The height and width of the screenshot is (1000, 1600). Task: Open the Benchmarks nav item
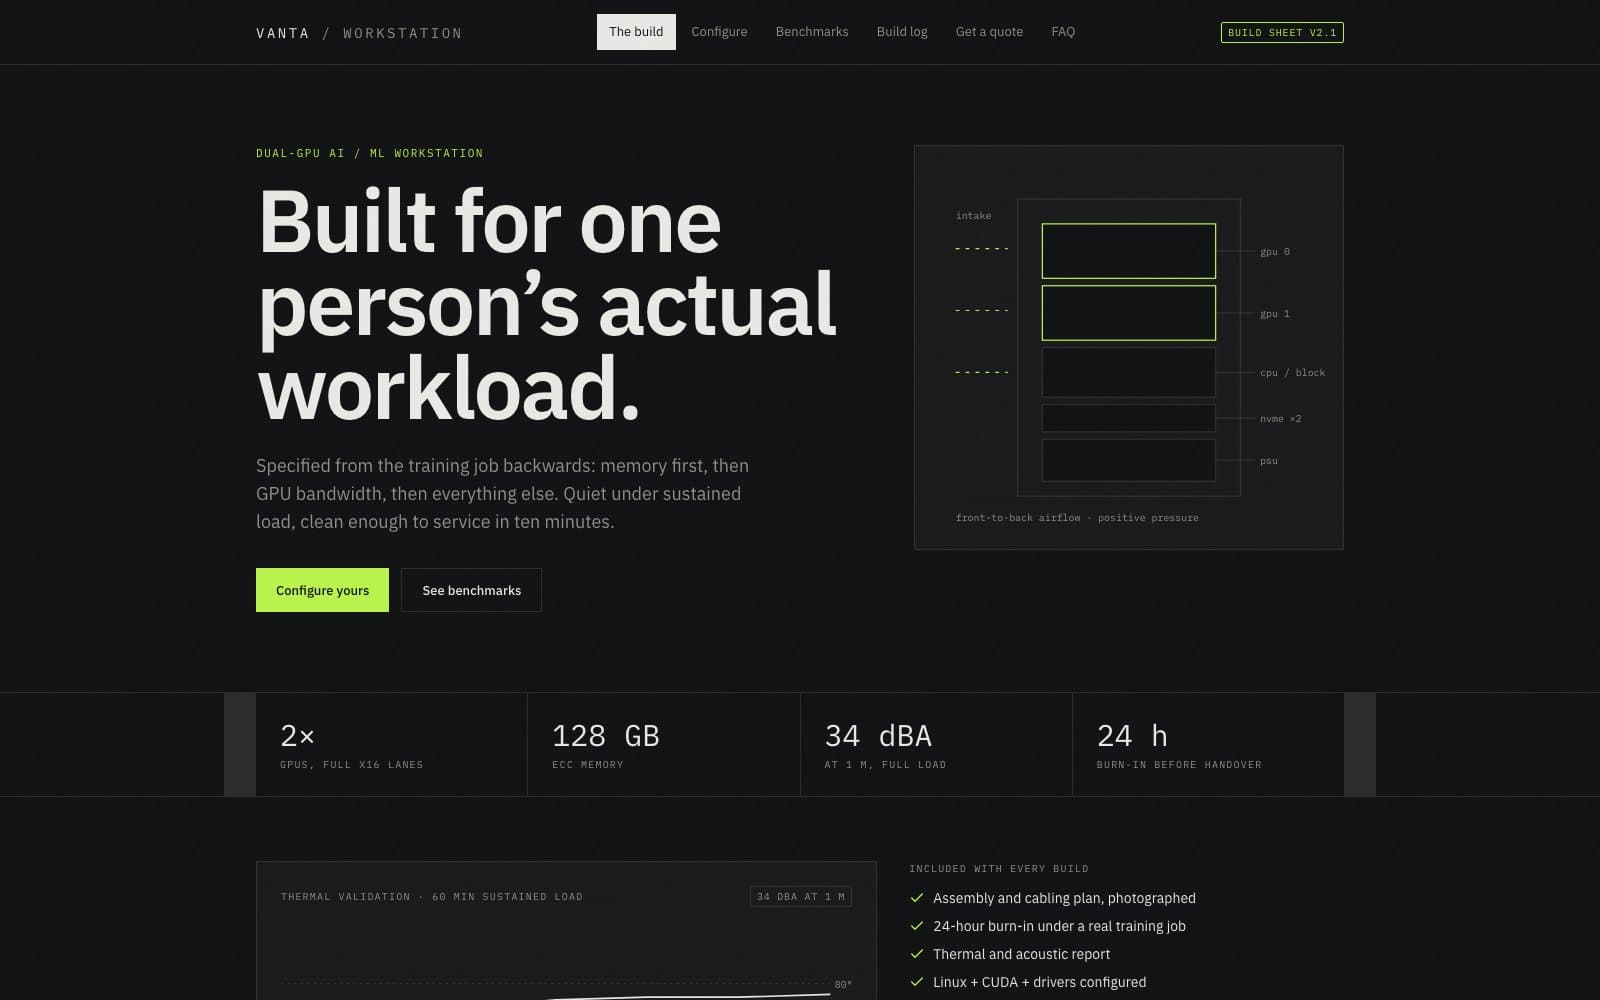812,32
